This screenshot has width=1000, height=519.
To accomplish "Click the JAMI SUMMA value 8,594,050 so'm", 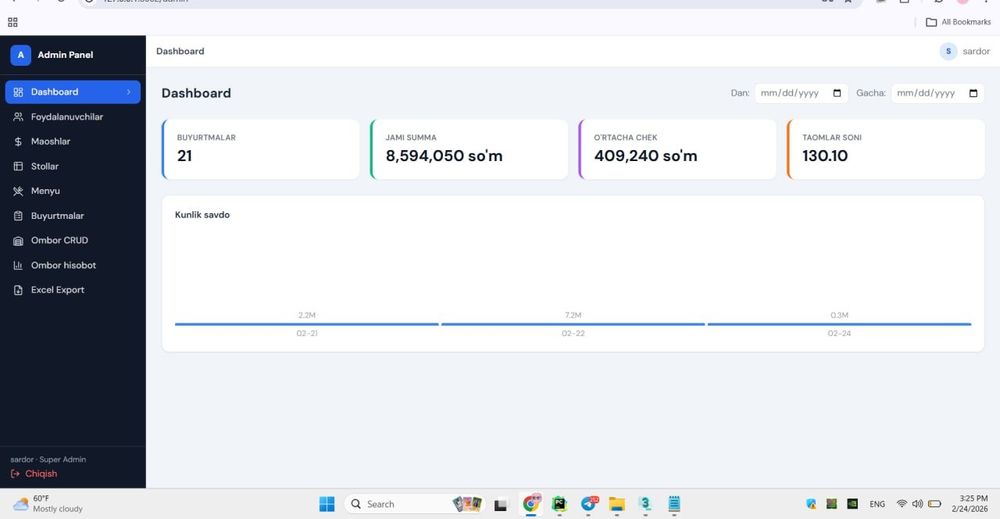I will pyautogui.click(x=444, y=156).
